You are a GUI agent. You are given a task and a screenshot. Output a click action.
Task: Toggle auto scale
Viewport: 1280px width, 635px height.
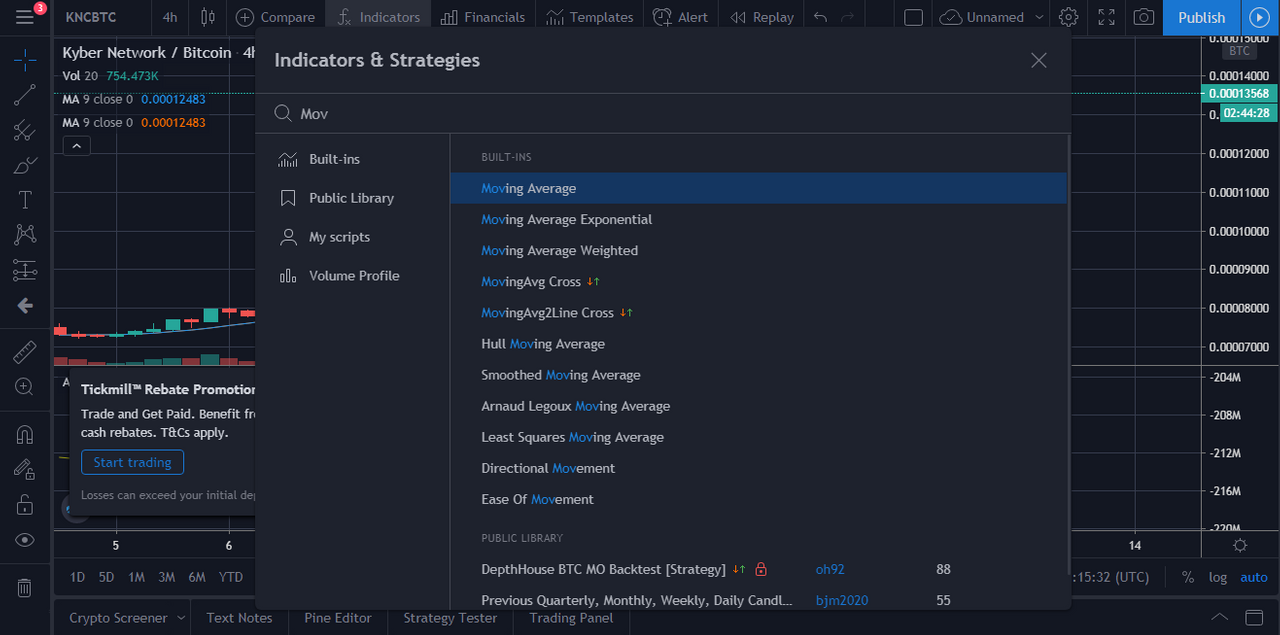tap(1254, 577)
